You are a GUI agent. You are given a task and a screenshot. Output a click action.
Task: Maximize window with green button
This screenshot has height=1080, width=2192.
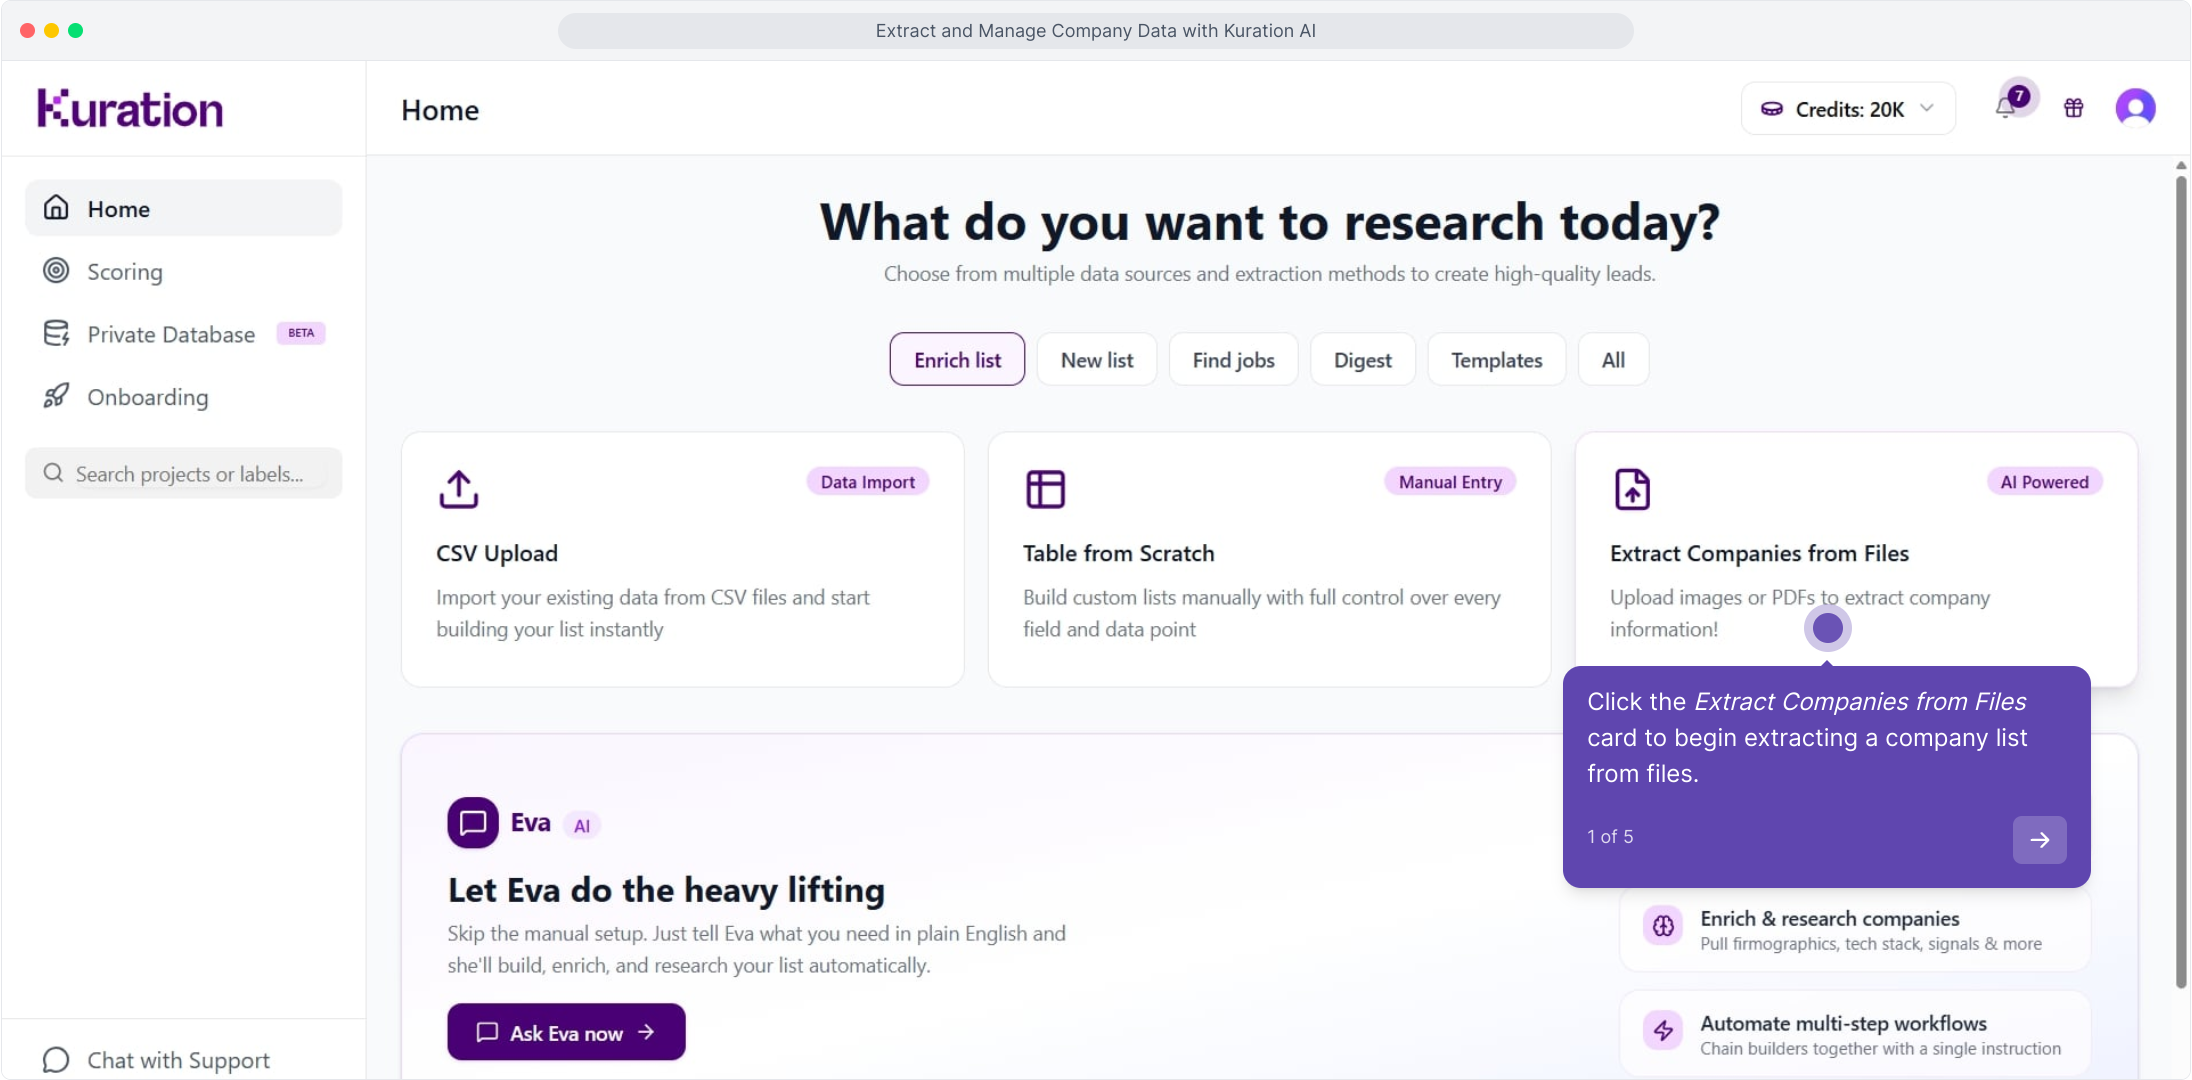pyautogui.click(x=75, y=30)
